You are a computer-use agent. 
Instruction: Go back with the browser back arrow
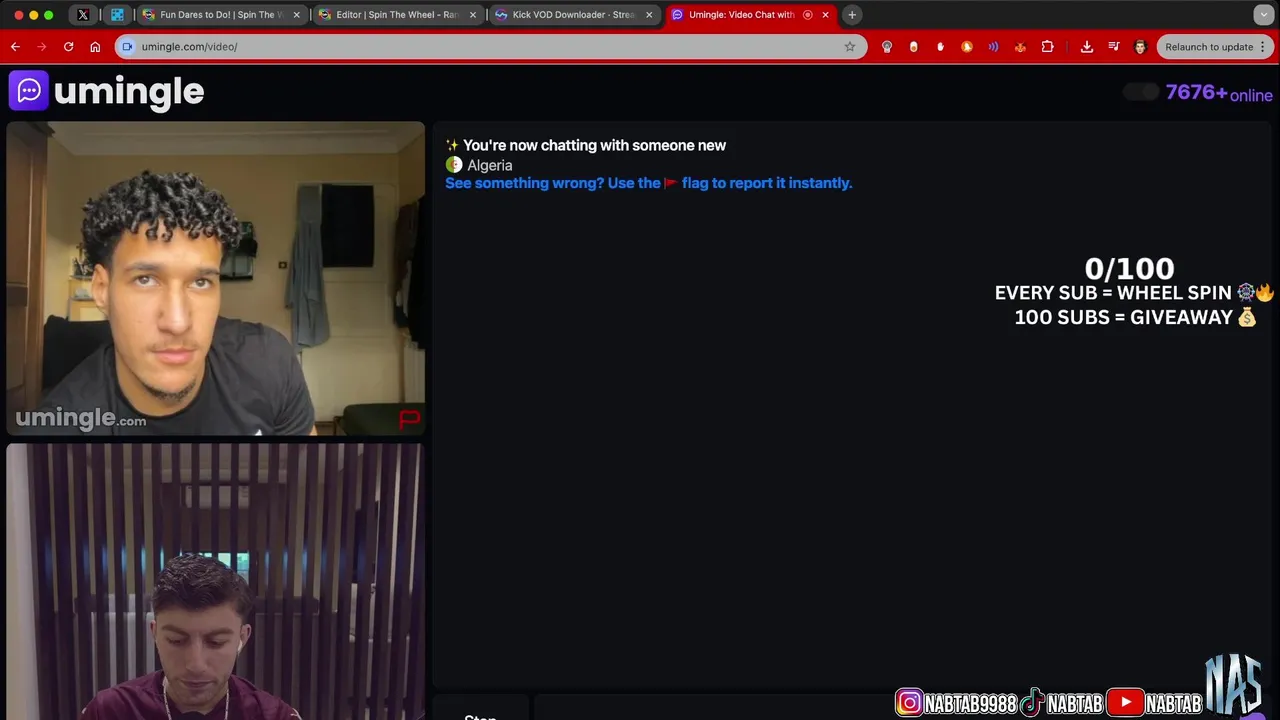15,47
